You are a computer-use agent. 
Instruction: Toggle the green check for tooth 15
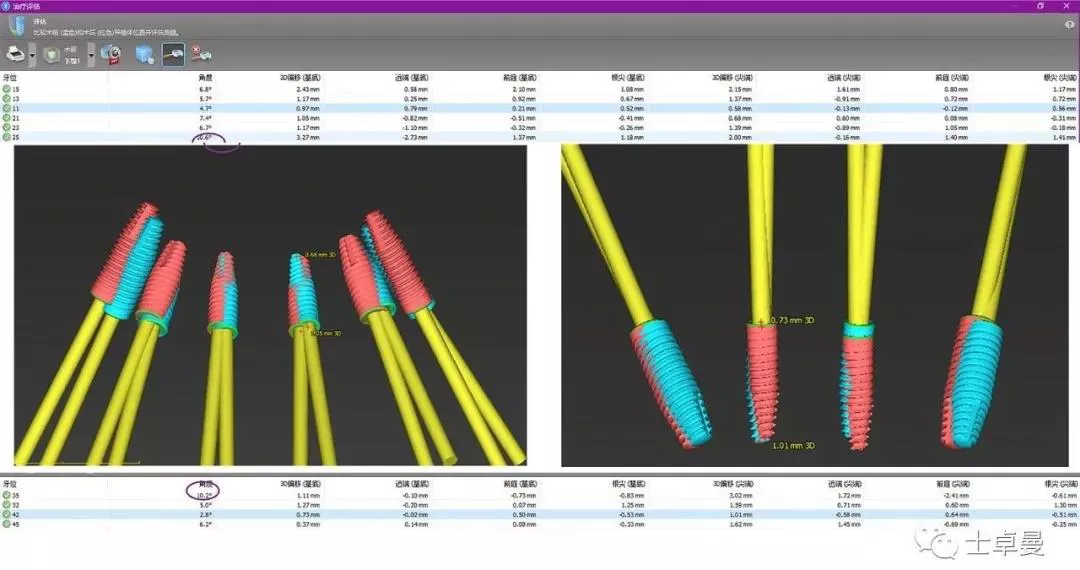click(x=6, y=89)
